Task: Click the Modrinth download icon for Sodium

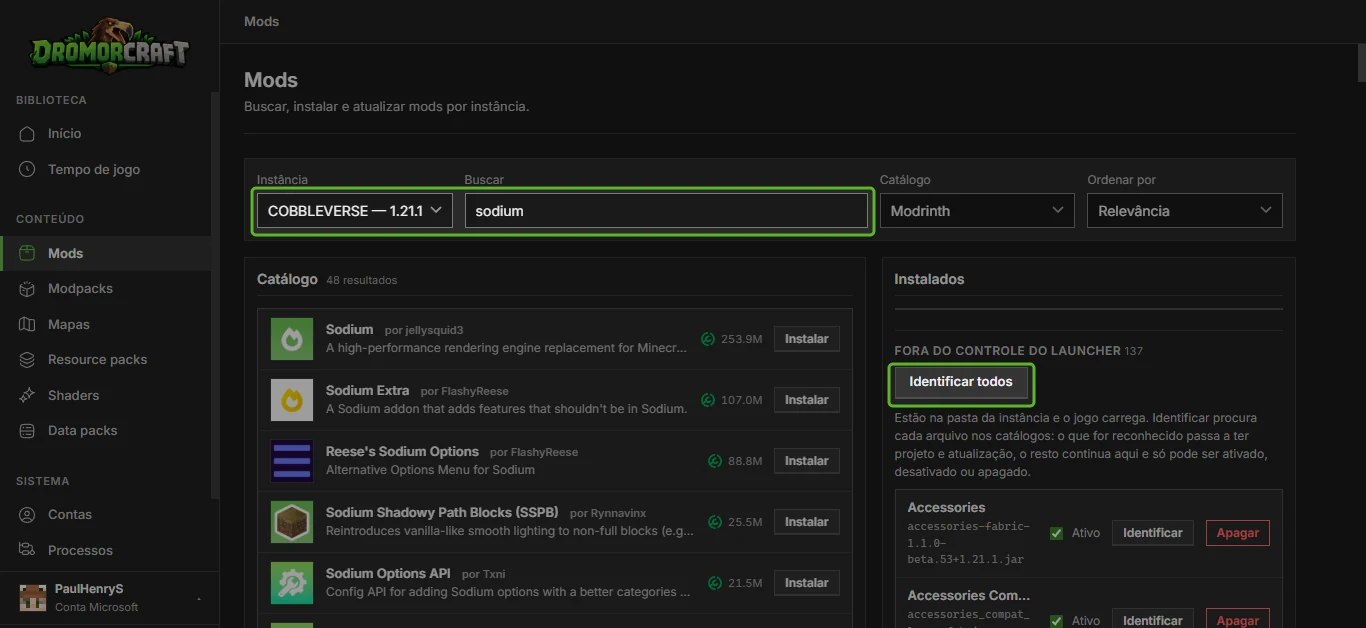Action: [708, 339]
